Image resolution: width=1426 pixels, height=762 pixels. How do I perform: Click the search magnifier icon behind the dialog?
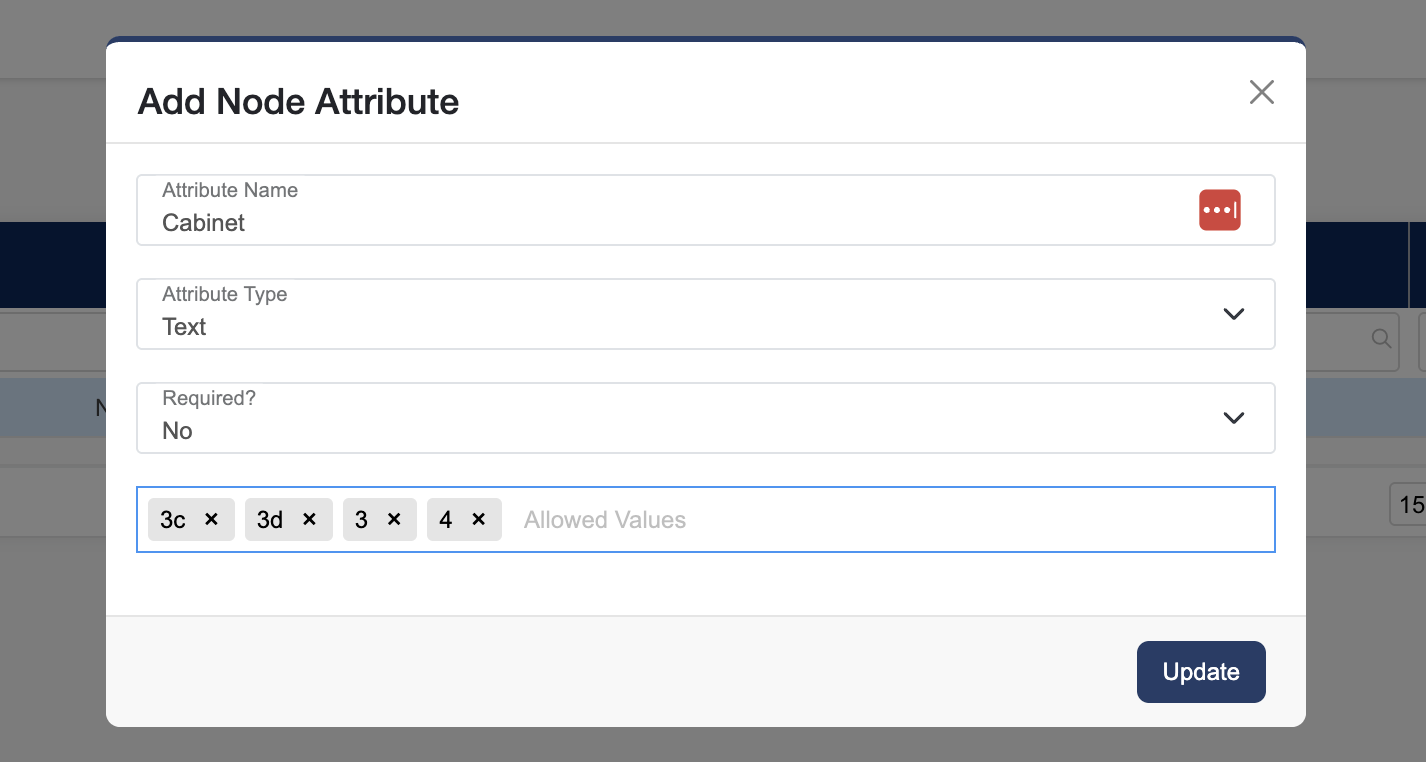[x=1381, y=341]
